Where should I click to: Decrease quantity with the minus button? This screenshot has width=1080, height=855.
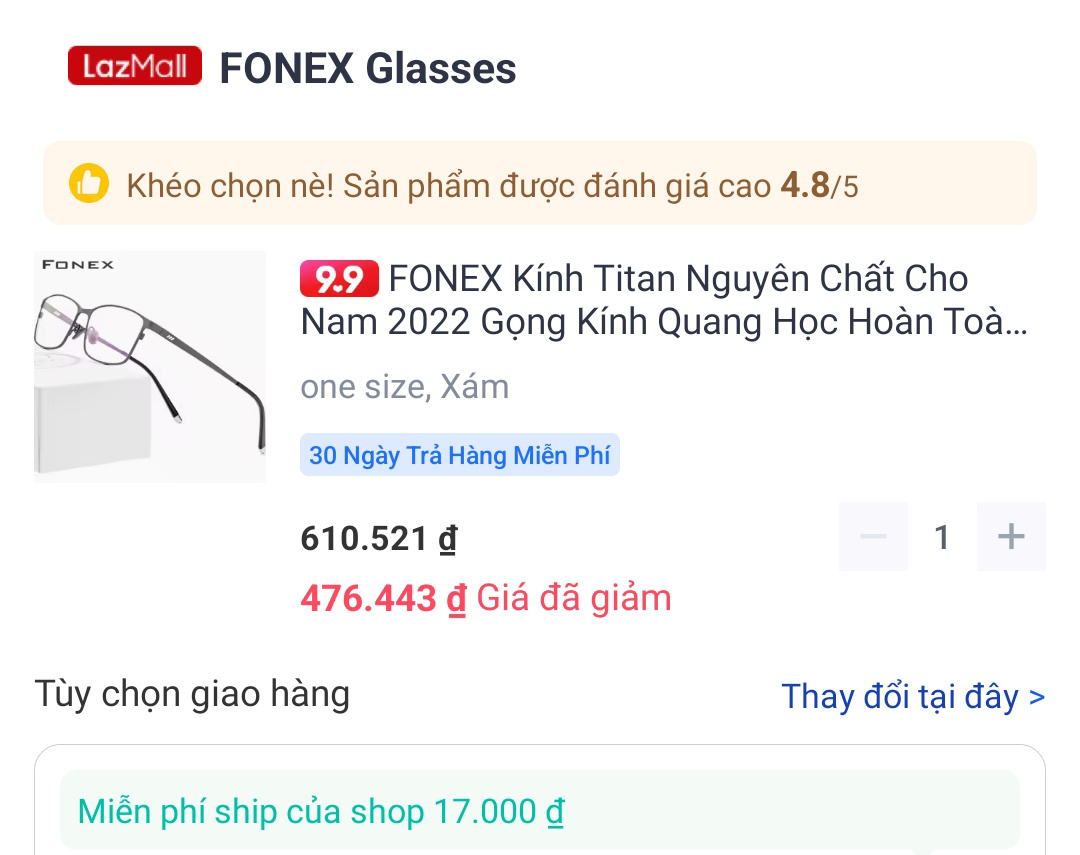873,537
